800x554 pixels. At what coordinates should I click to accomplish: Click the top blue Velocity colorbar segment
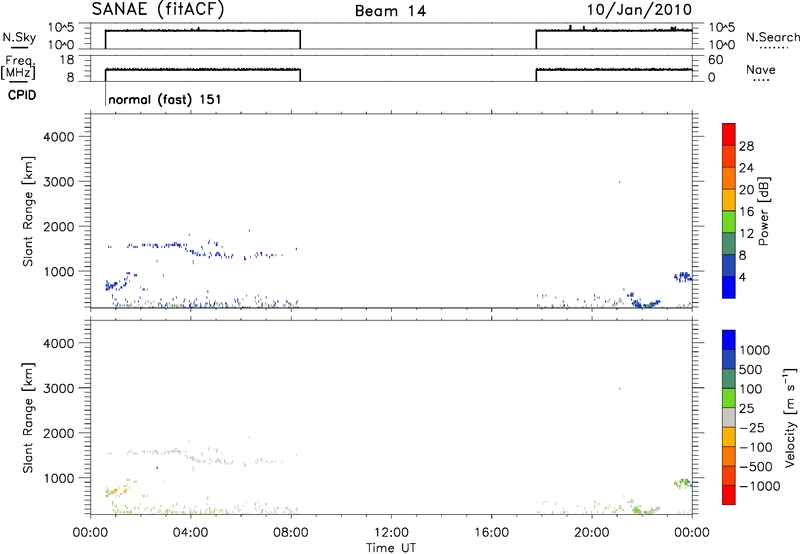(729, 340)
